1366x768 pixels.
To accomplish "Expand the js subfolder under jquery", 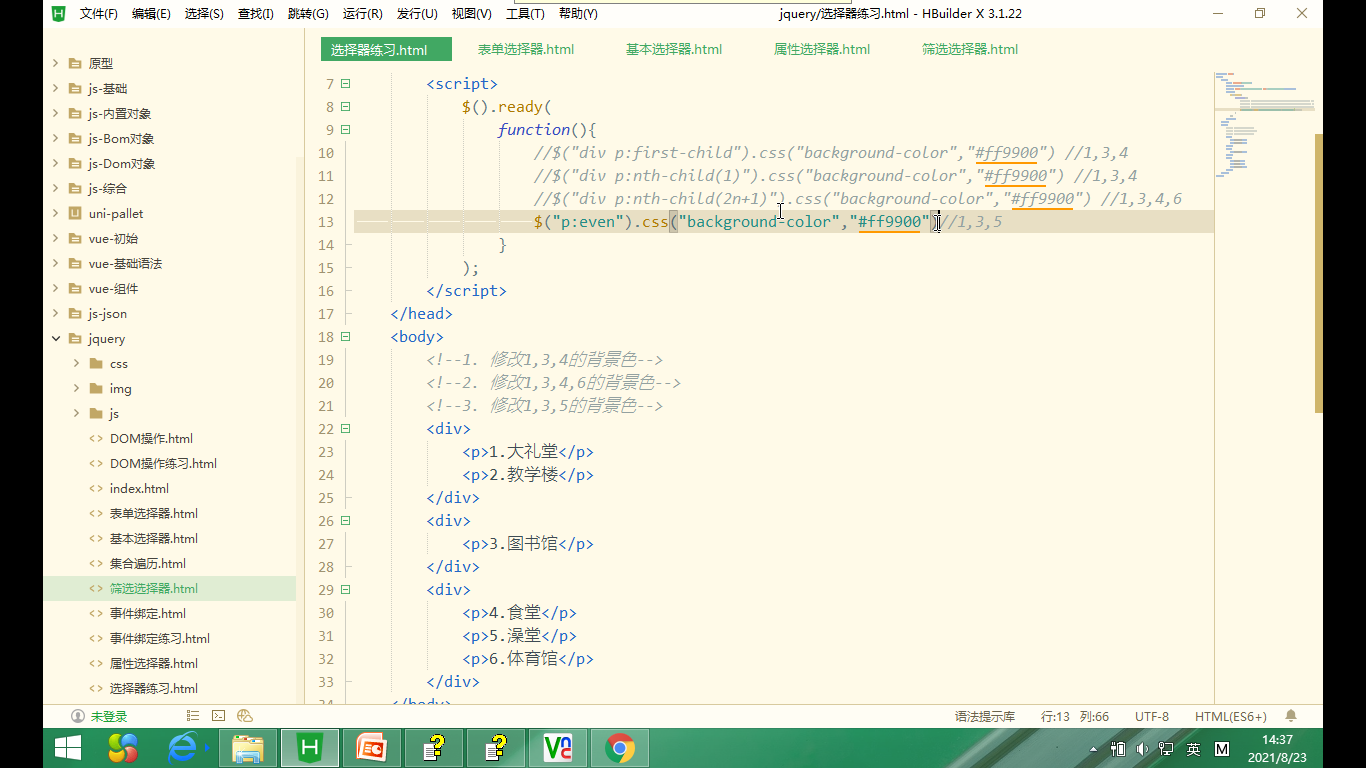I will pos(77,413).
